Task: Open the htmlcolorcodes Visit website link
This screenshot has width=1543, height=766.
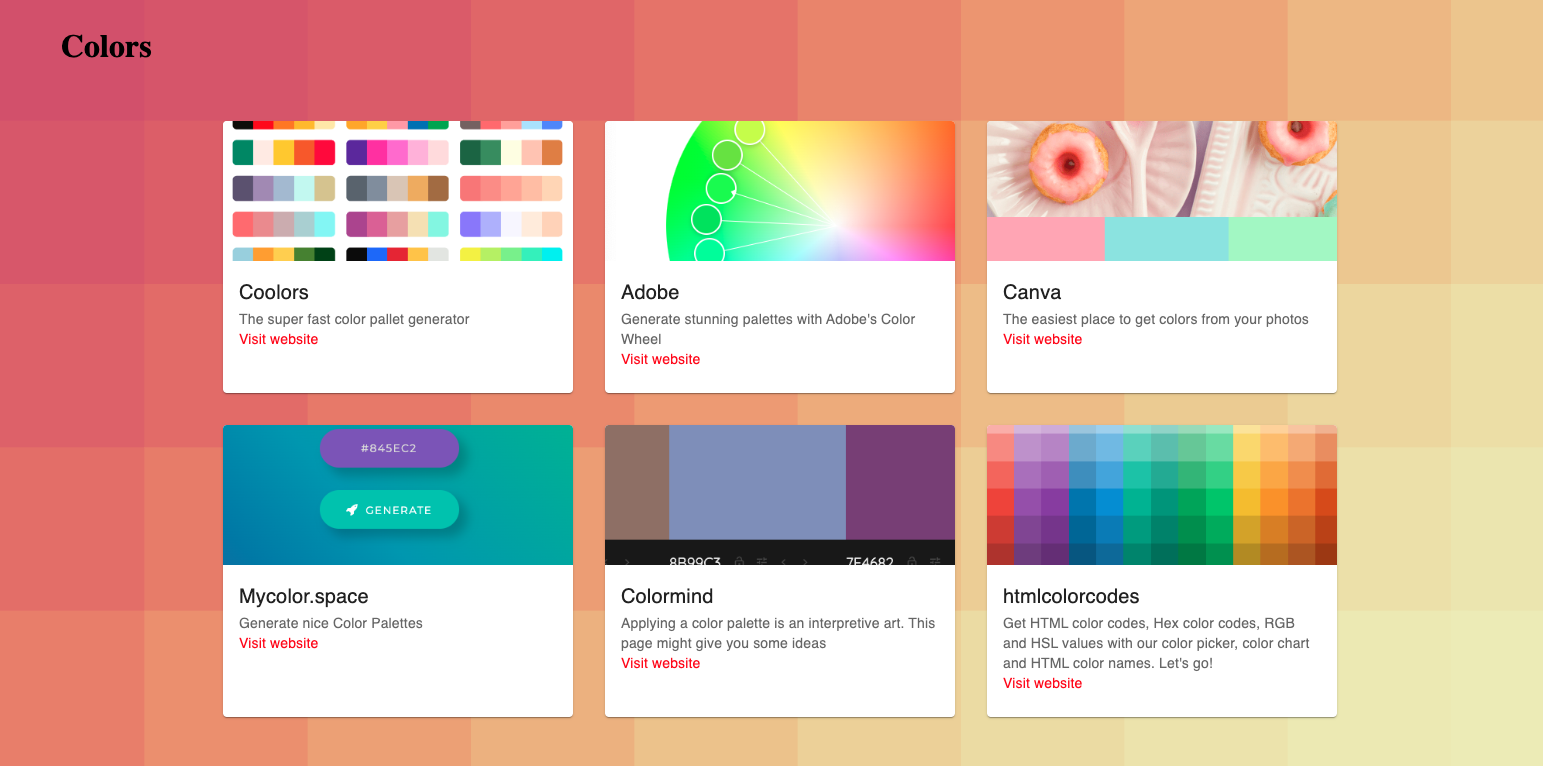Action: tap(1042, 683)
